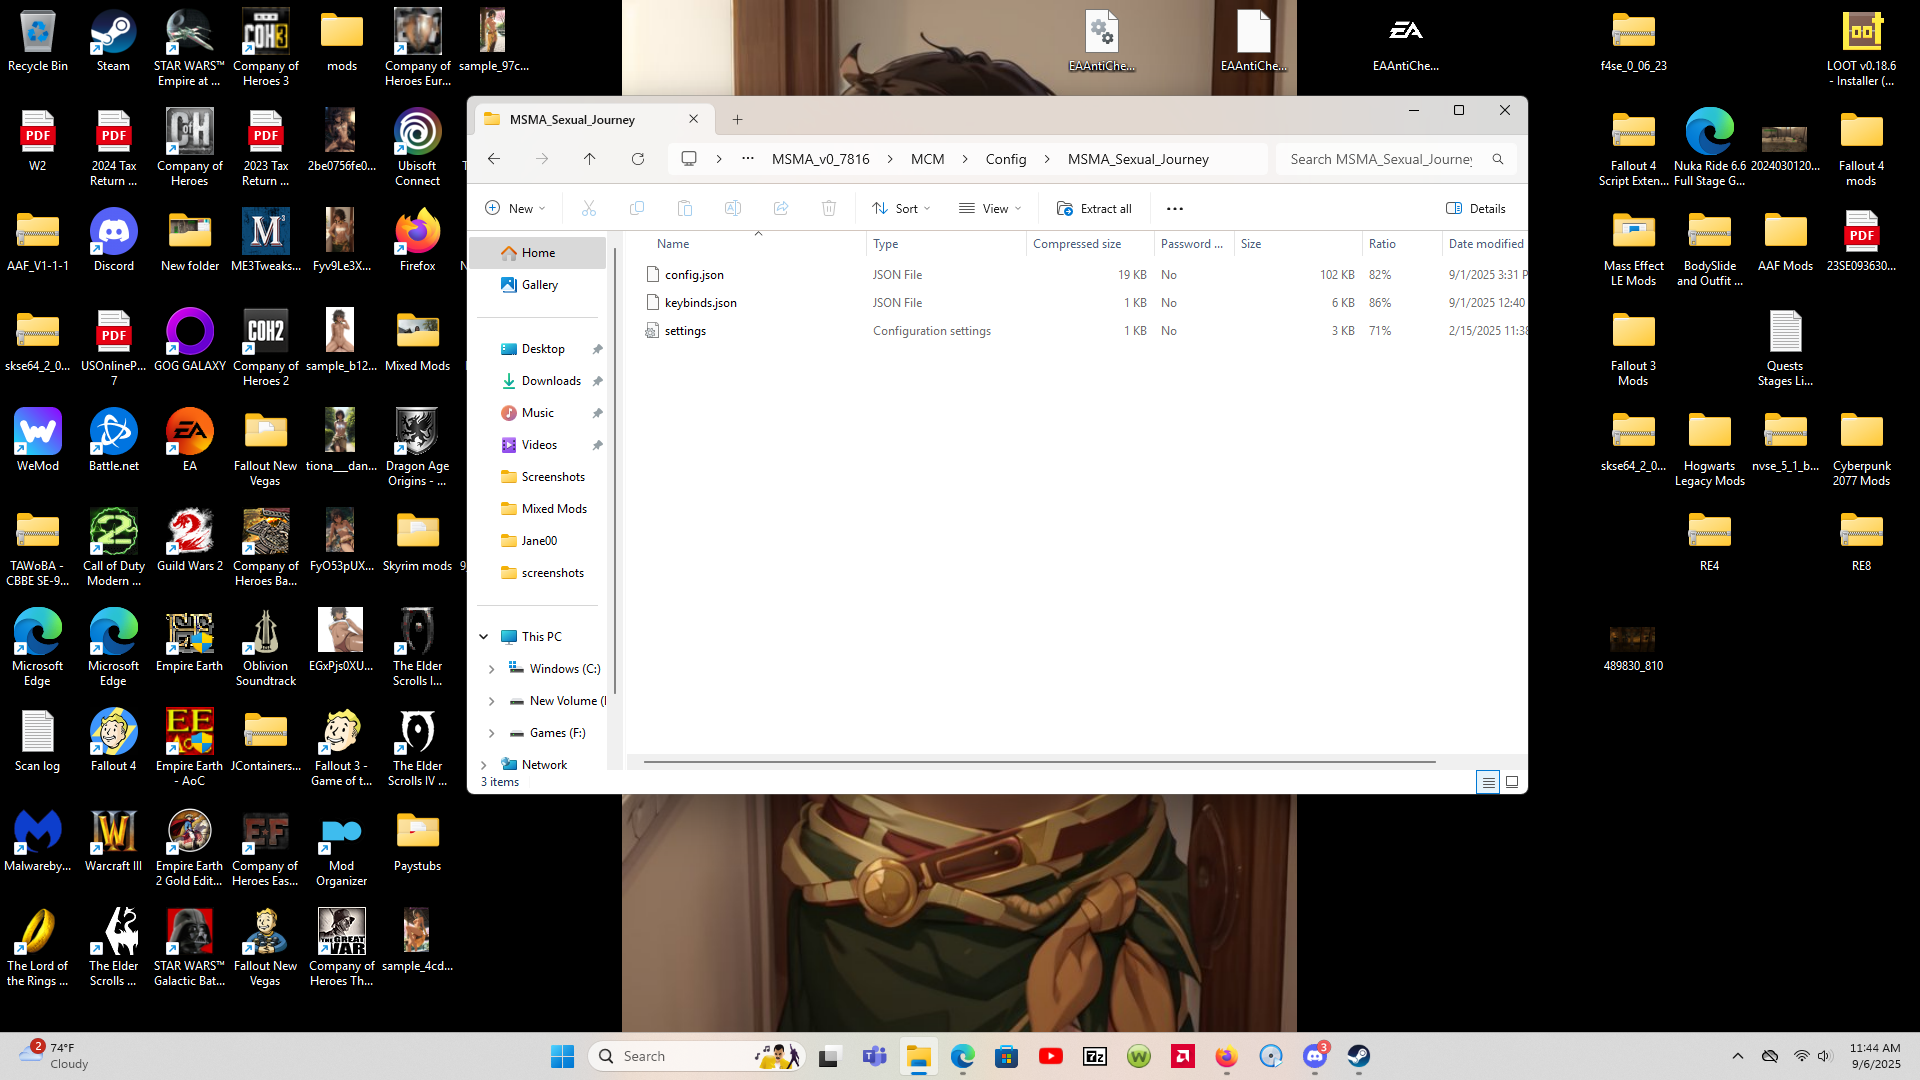This screenshot has width=1920, height=1080.
Task: Switch to details list view
Action: [x=1488, y=782]
